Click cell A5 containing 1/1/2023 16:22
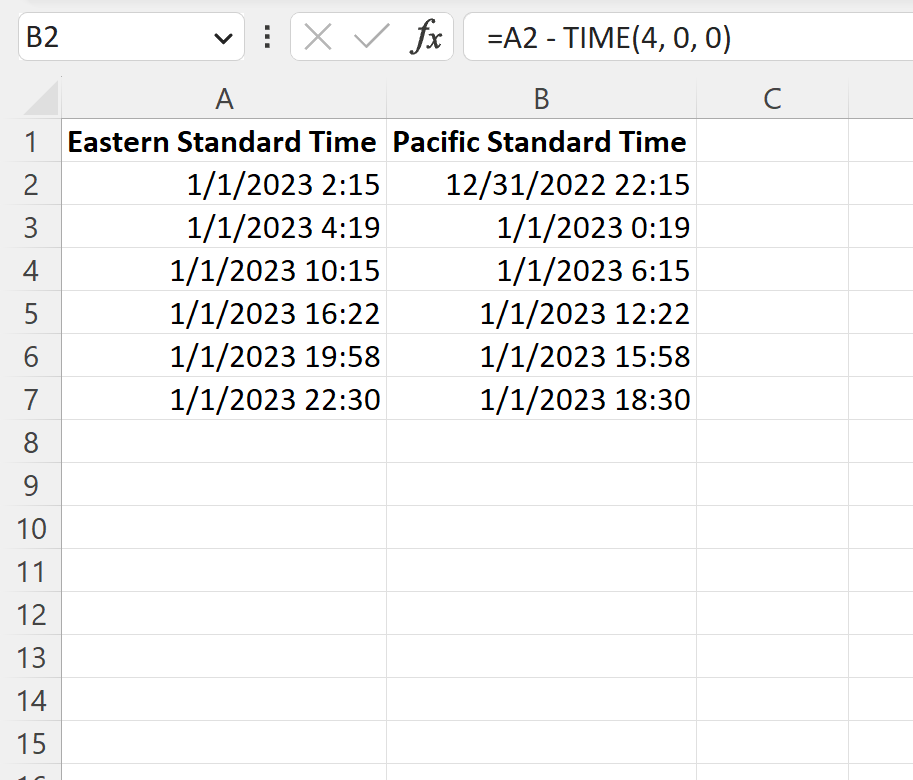Screen dimensions: 913x780 224,313
